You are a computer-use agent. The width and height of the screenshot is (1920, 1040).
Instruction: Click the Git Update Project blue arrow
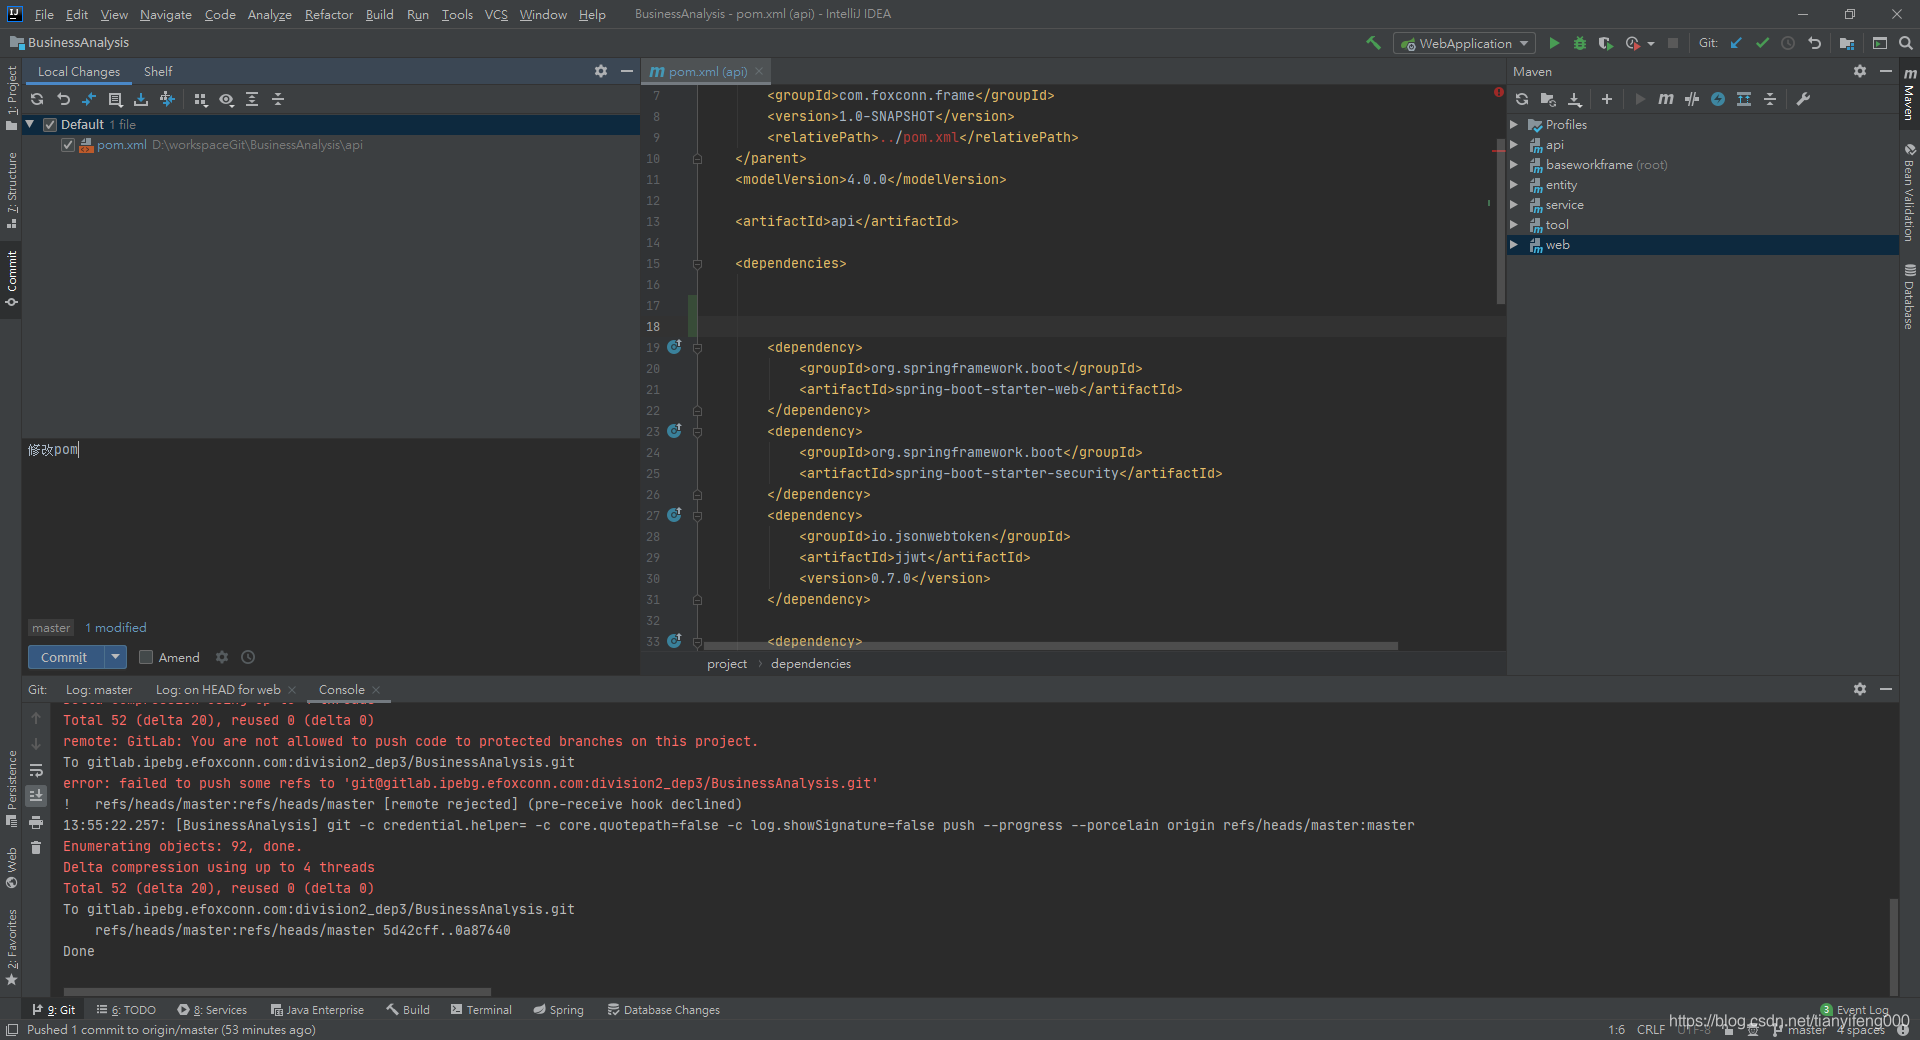coord(1736,43)
